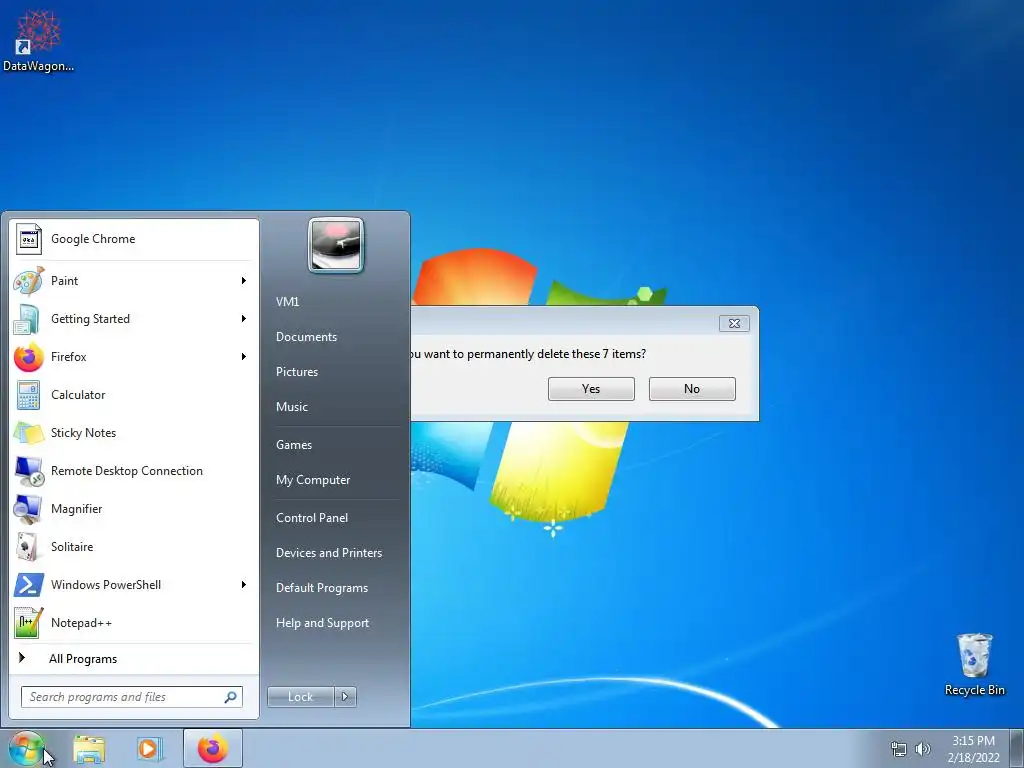The image size is (1024, 768).
Task: Click Yes in the delete confirmation dialog
Action: [x=591, y=389]
